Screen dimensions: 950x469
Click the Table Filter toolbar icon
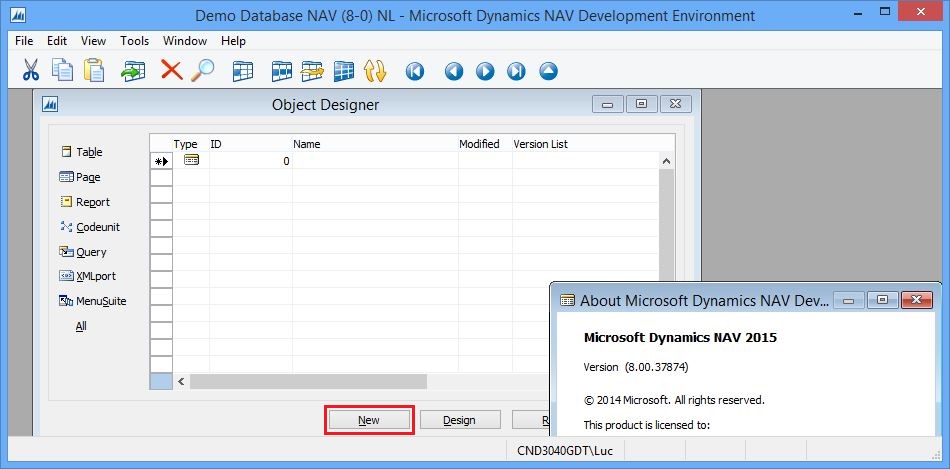click(x=282, y=71)
